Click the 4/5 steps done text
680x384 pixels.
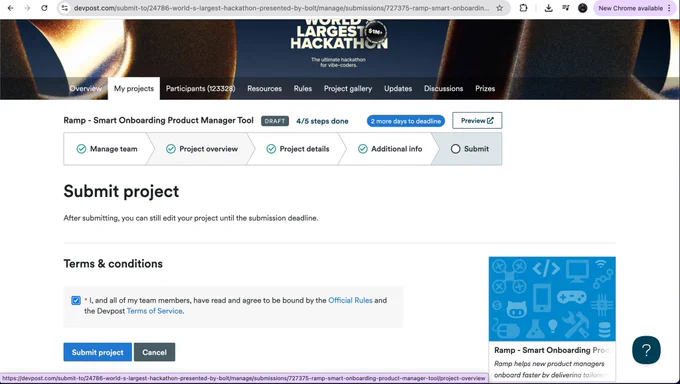tap(322, 121)
